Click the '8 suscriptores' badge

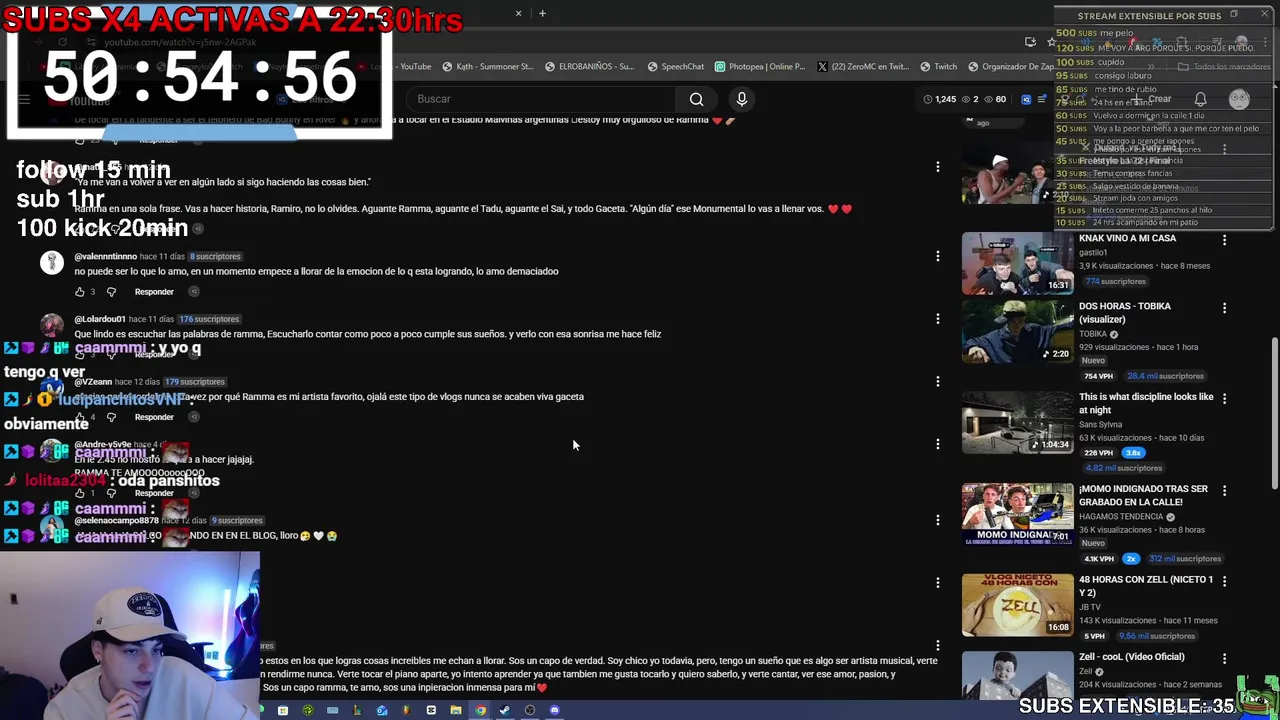[215, 257]
